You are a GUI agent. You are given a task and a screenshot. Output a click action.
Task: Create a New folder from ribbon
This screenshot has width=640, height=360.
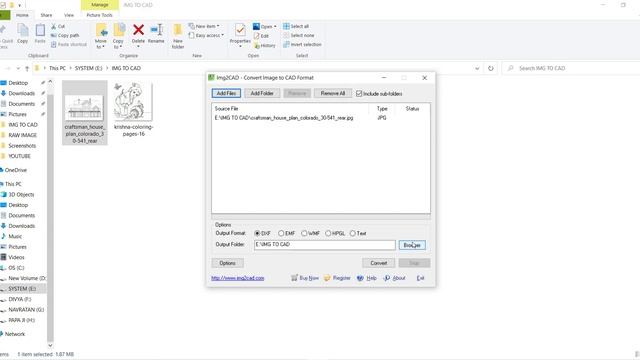pos(178,36)
